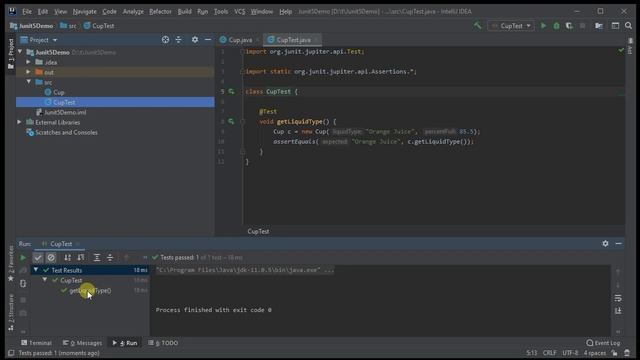
Task: Click the tool windows quick-access icon
Action: pyautogui.click(x=11, y=353)
